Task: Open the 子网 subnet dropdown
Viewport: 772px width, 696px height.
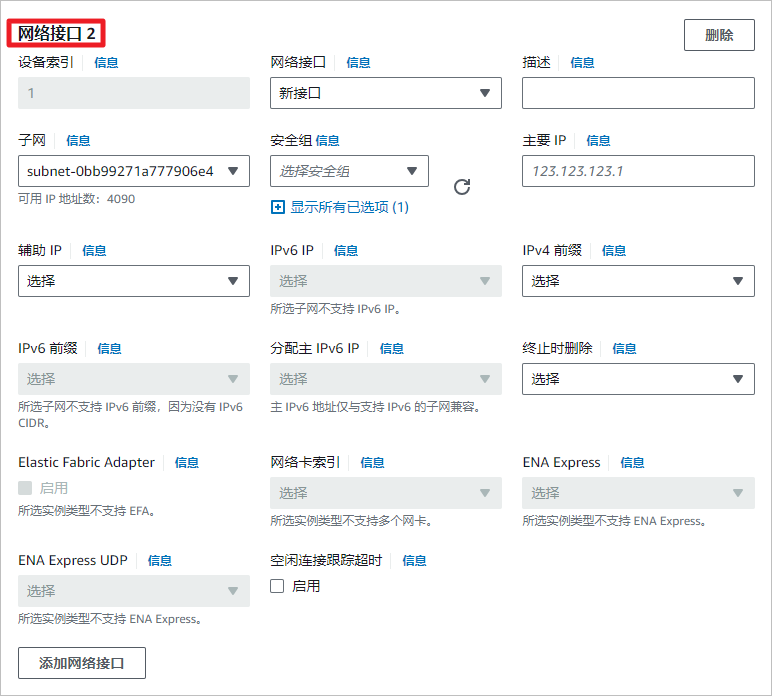Action: 134,171
